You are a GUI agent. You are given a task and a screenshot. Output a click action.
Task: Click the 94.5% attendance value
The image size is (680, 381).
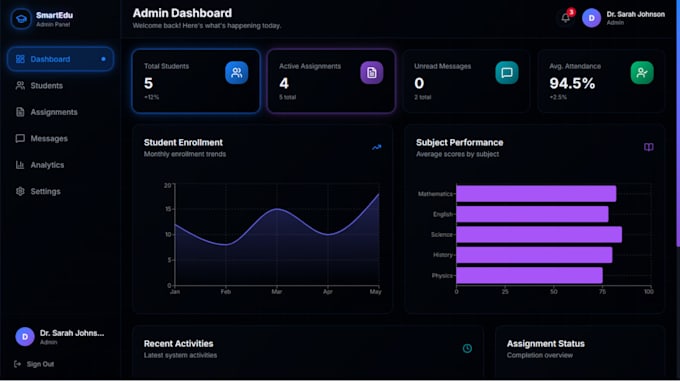tap(572, 83)
